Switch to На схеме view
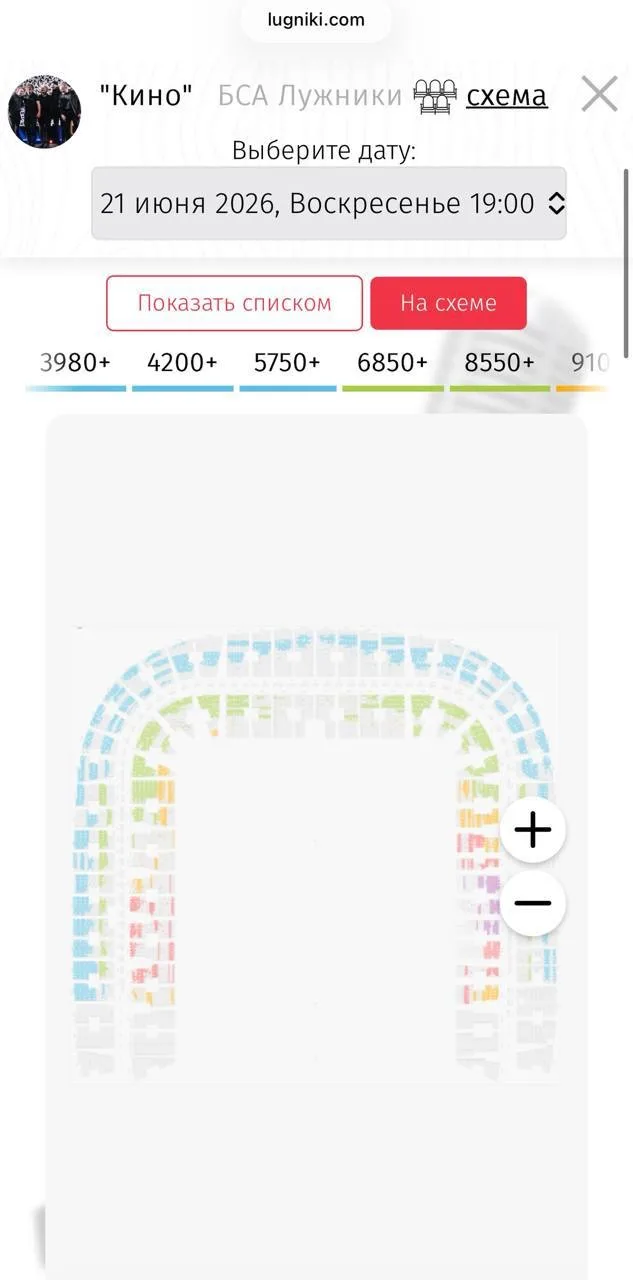Screen dimensions: 633x1280 (x=448, y=303)
